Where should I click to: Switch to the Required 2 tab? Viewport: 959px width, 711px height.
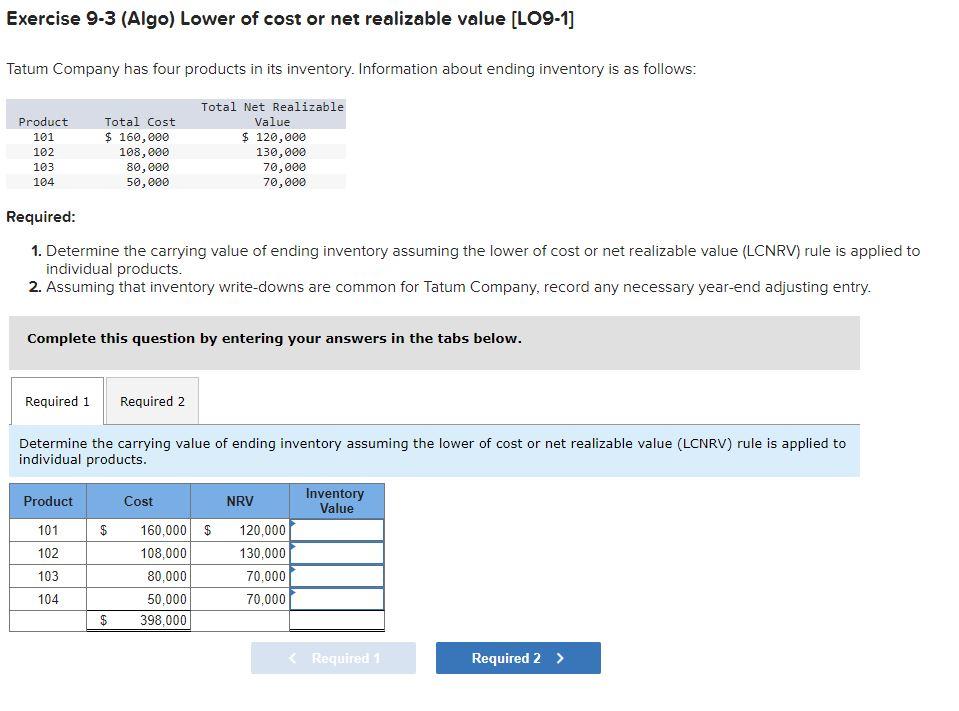click(152, 401)
